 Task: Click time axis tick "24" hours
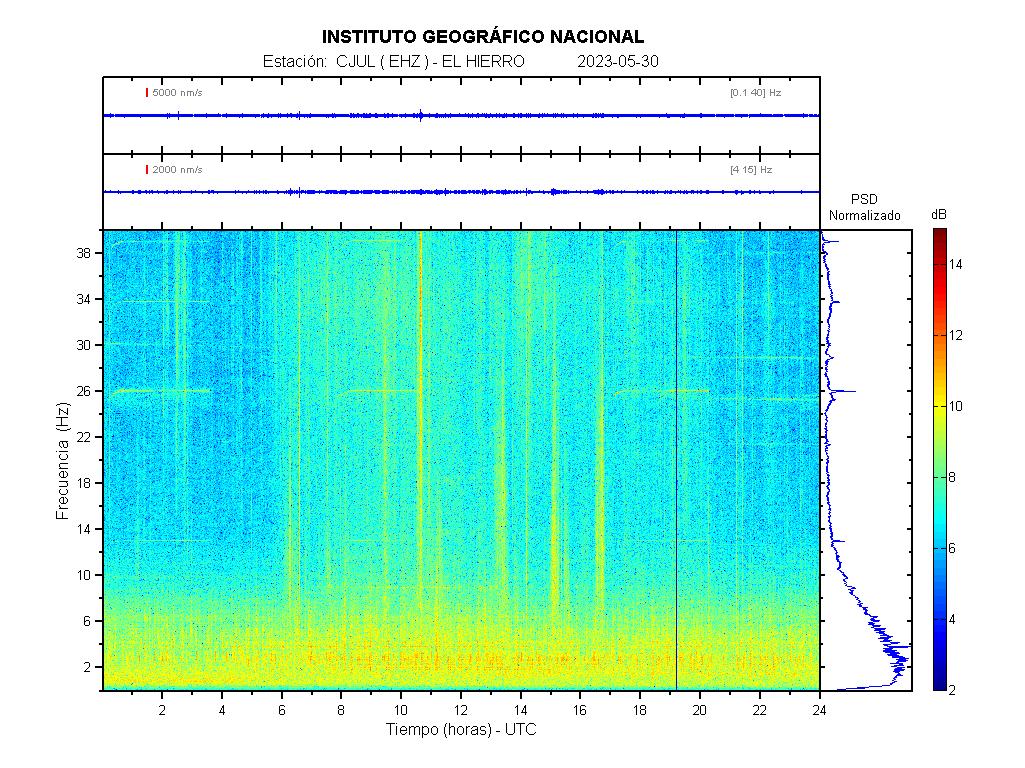pos(819,710)
